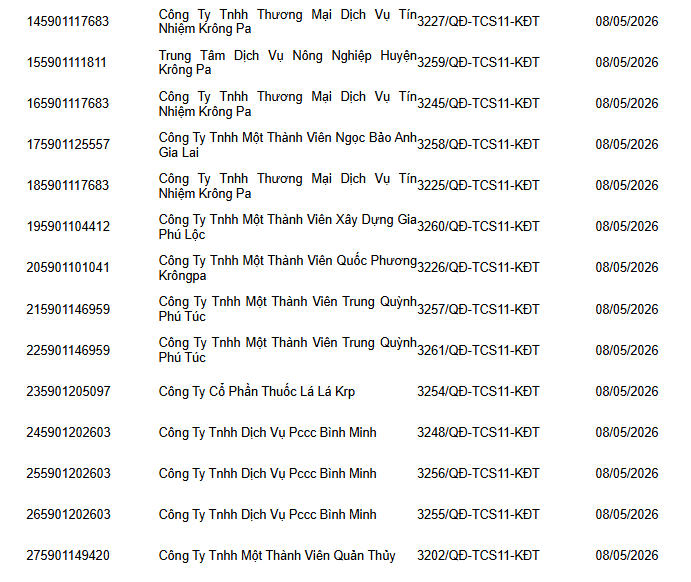This screenshot has width=691, height=582.
Task: Click decision number 3259/QĐ-TCS11-KĐT
Action: pyautogui.click(x=478, y=63)
